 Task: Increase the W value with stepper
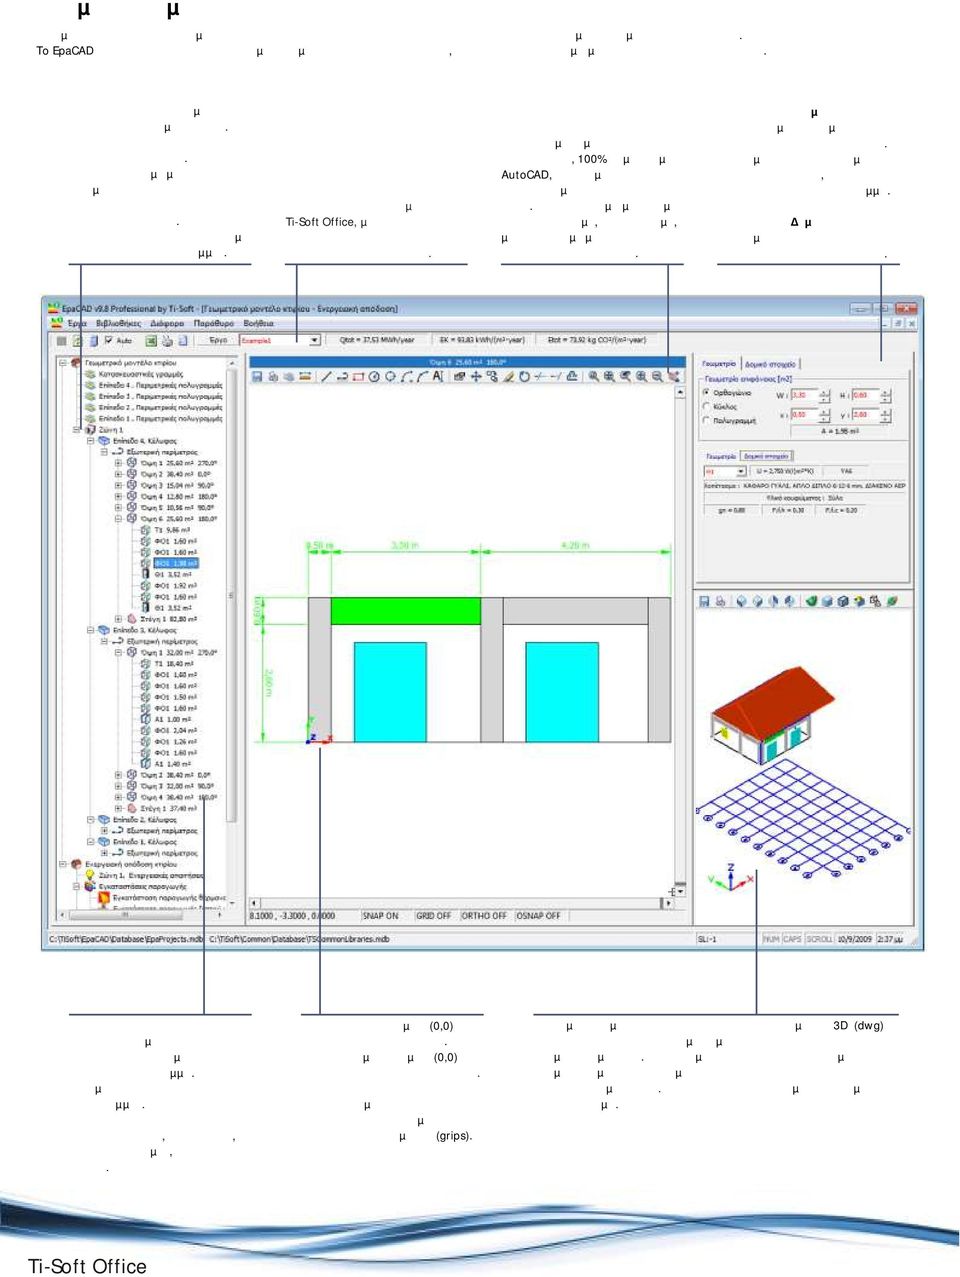(x=825, y=392)
